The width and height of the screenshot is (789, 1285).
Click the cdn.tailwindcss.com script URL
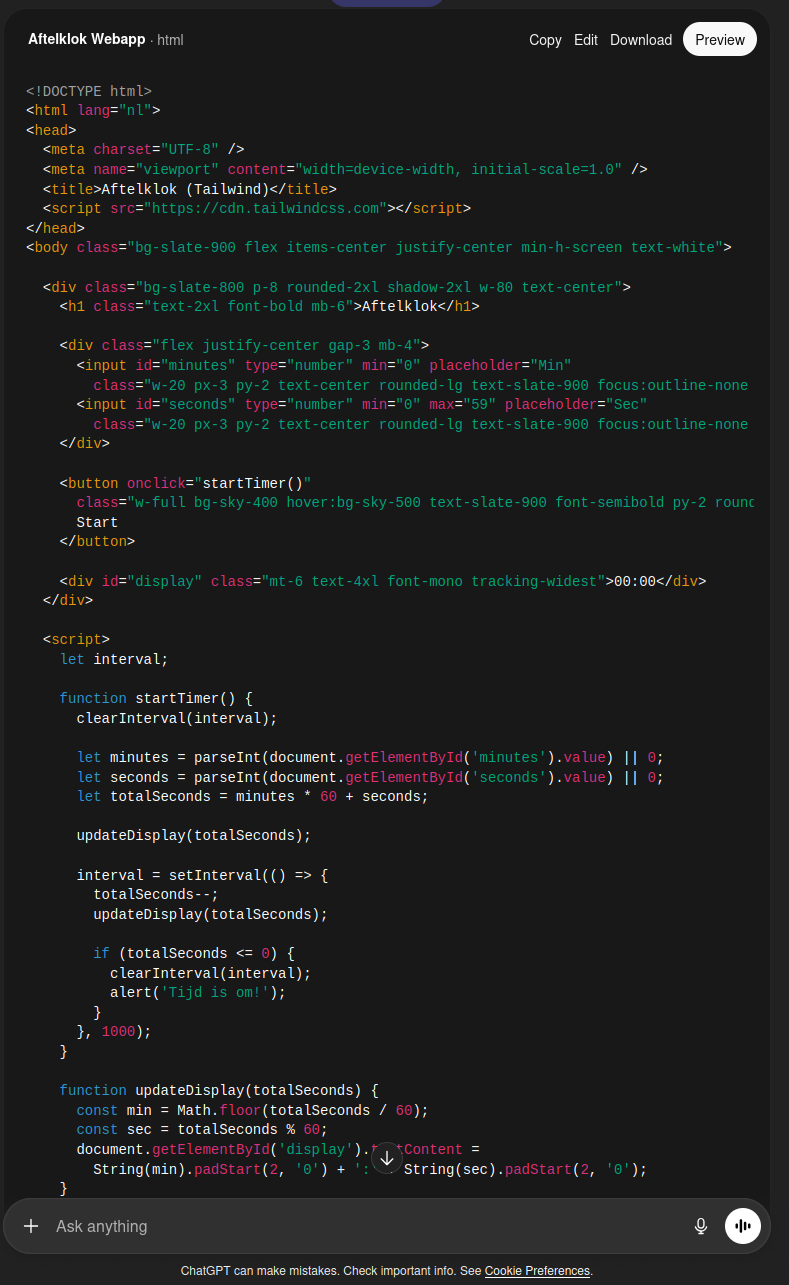266,209
